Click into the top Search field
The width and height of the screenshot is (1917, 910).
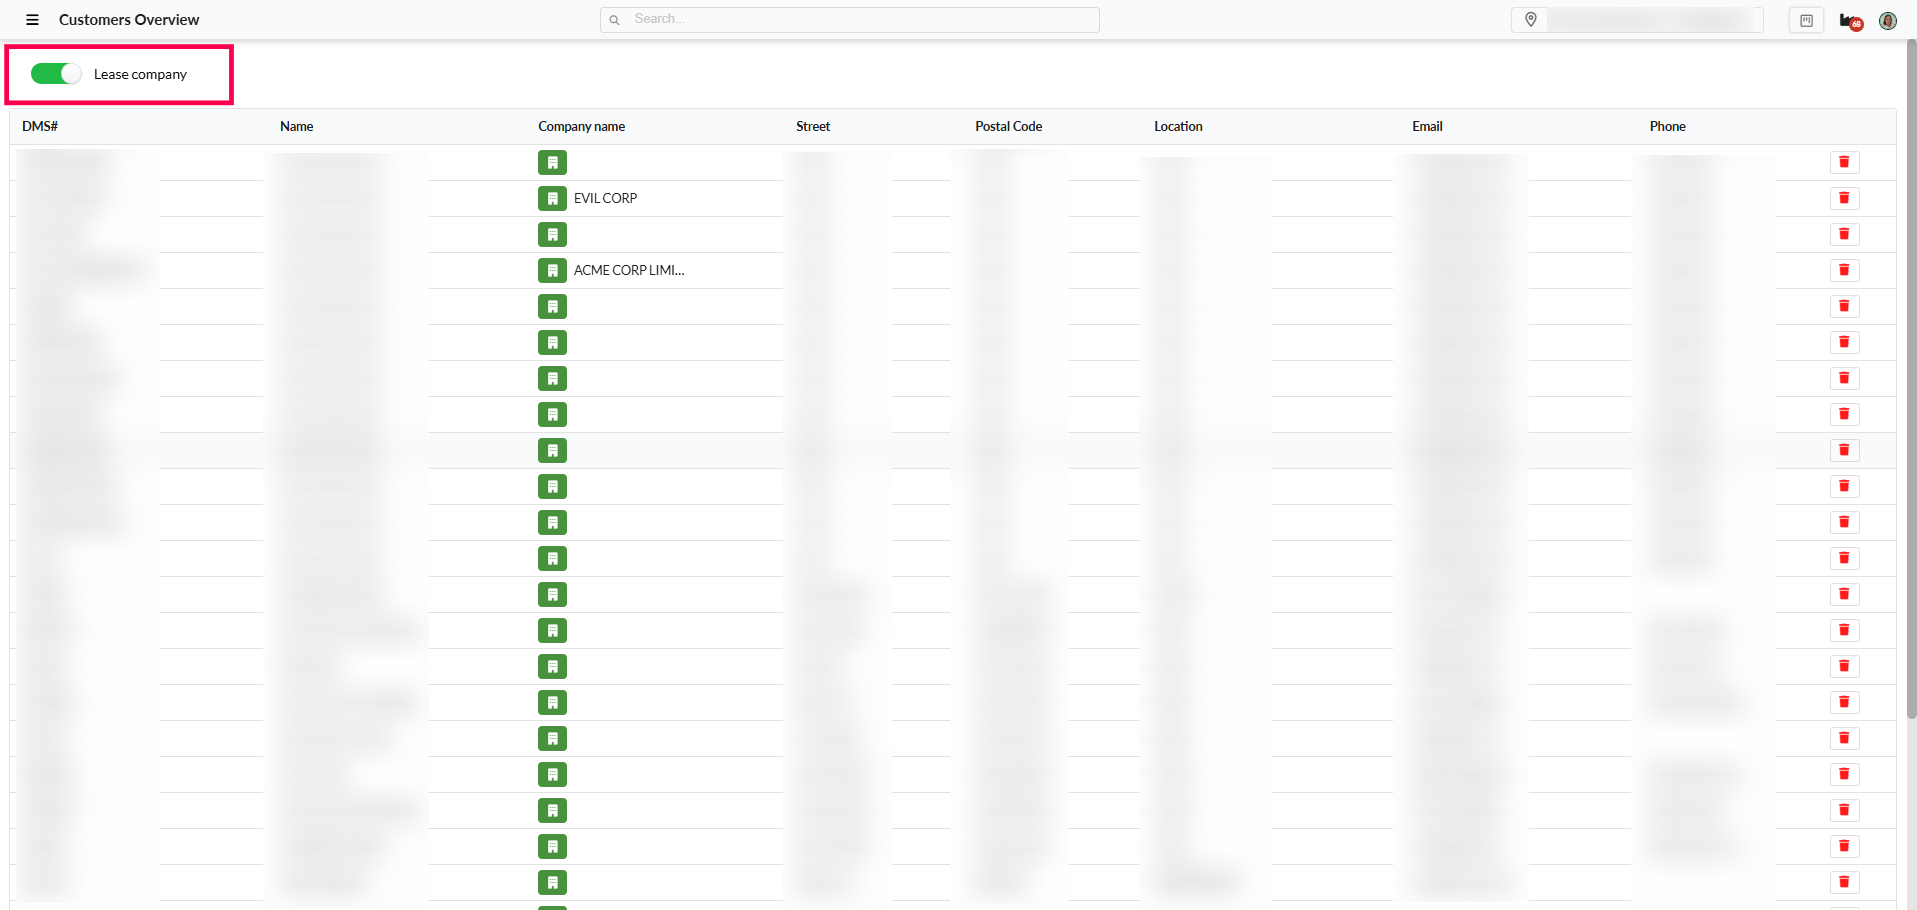[850, 19]
